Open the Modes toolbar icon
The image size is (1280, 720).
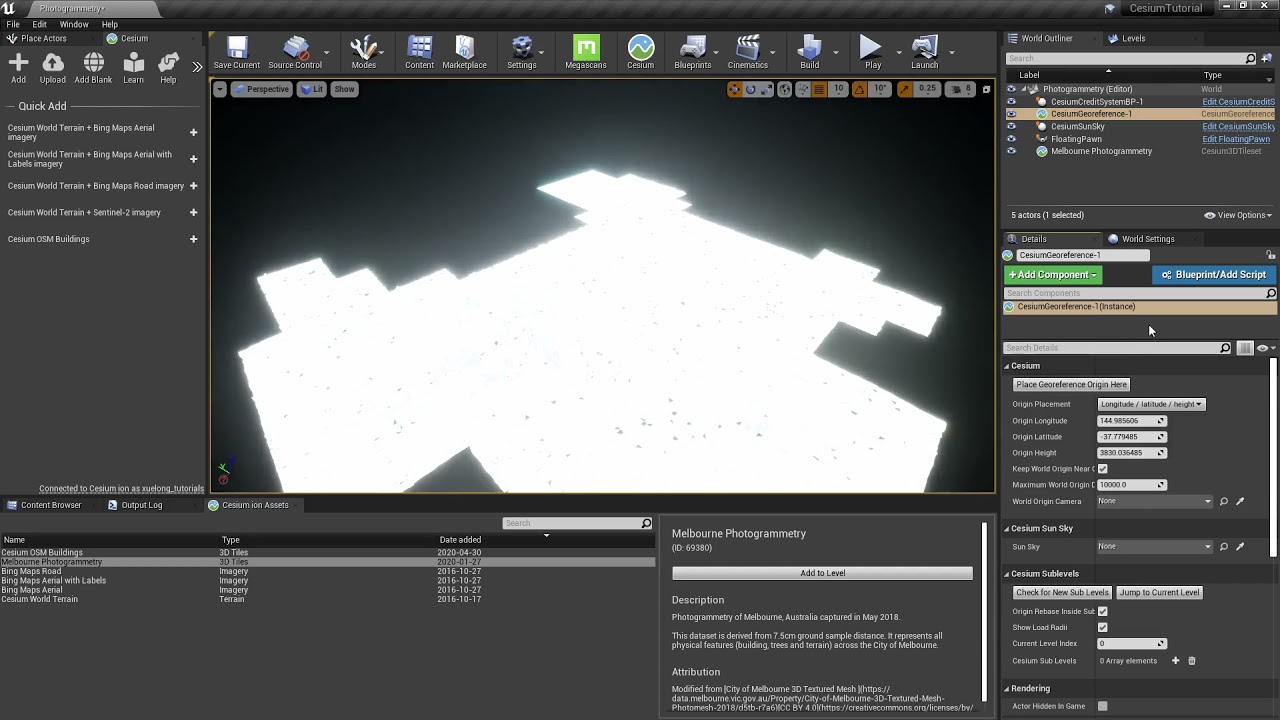pyautogui.click(x=364, y=52)
